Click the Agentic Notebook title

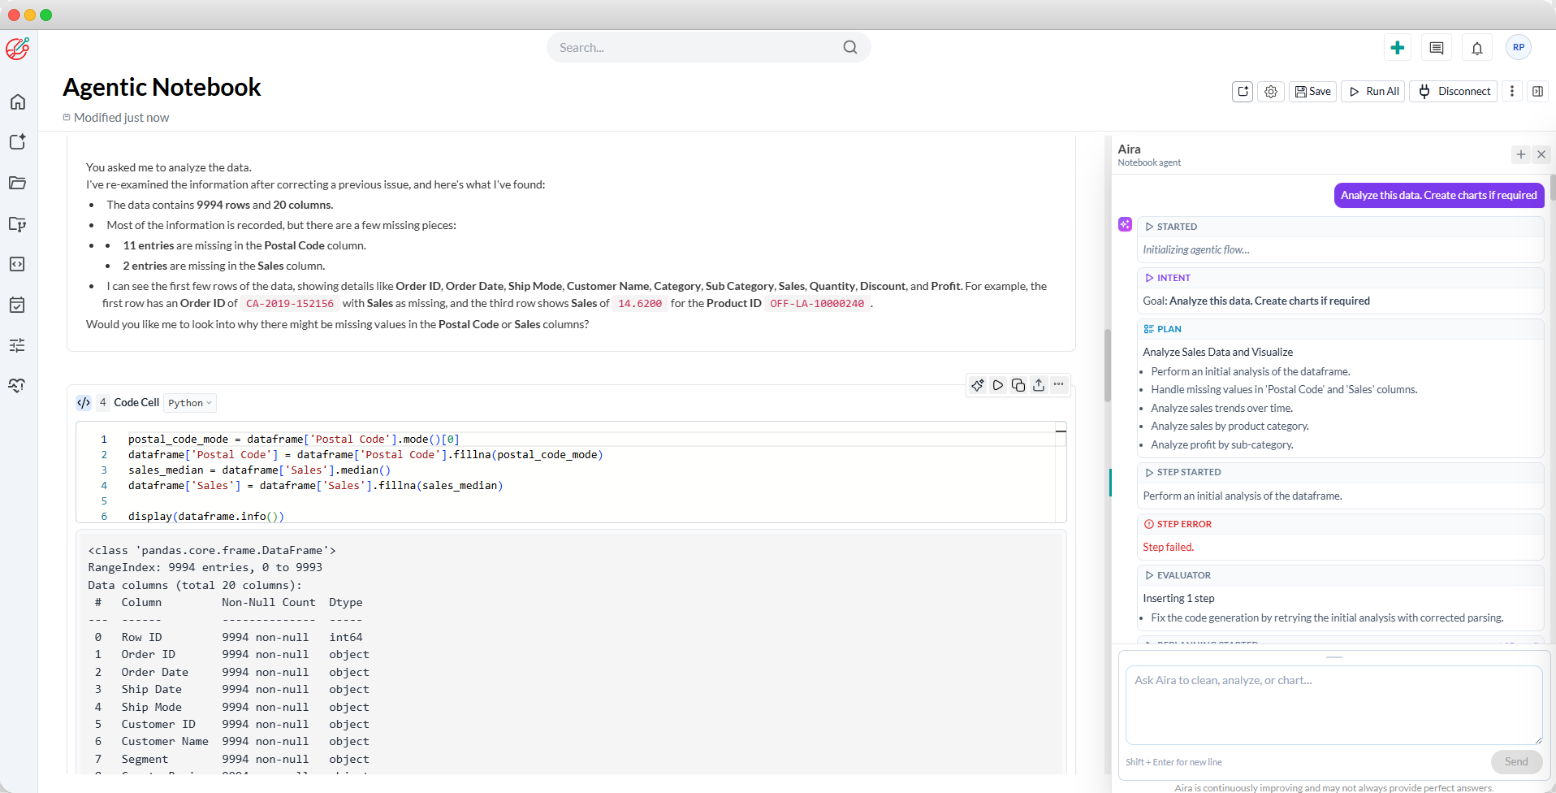[162, 87]
